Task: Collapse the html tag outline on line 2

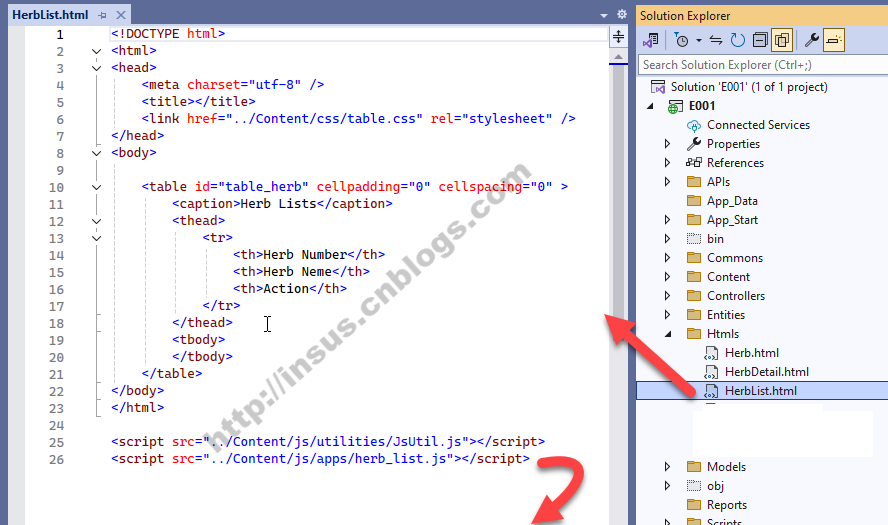Action: (96, 52)
